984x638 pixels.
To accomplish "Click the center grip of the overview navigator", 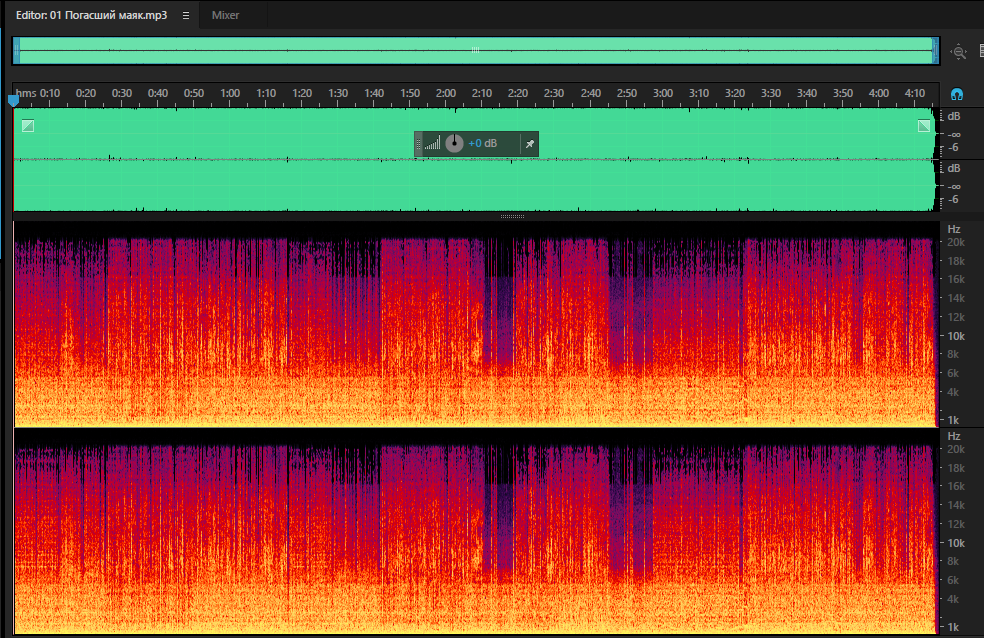I will pos(476,50).
